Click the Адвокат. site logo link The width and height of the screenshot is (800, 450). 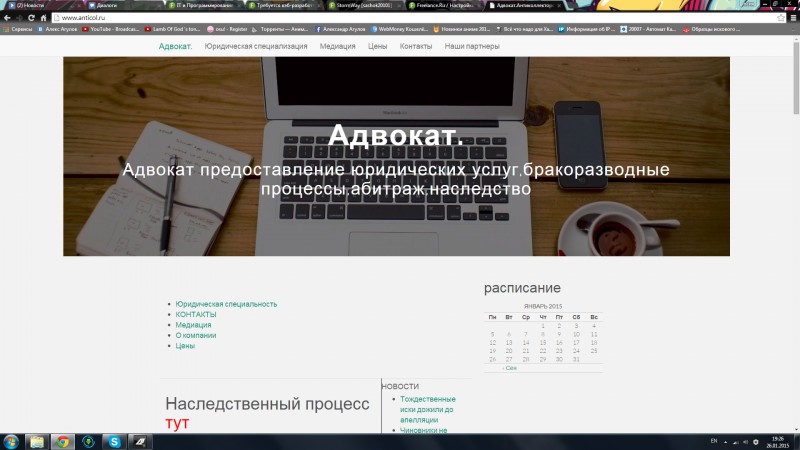pyautogui.click(x=175, y=46)
